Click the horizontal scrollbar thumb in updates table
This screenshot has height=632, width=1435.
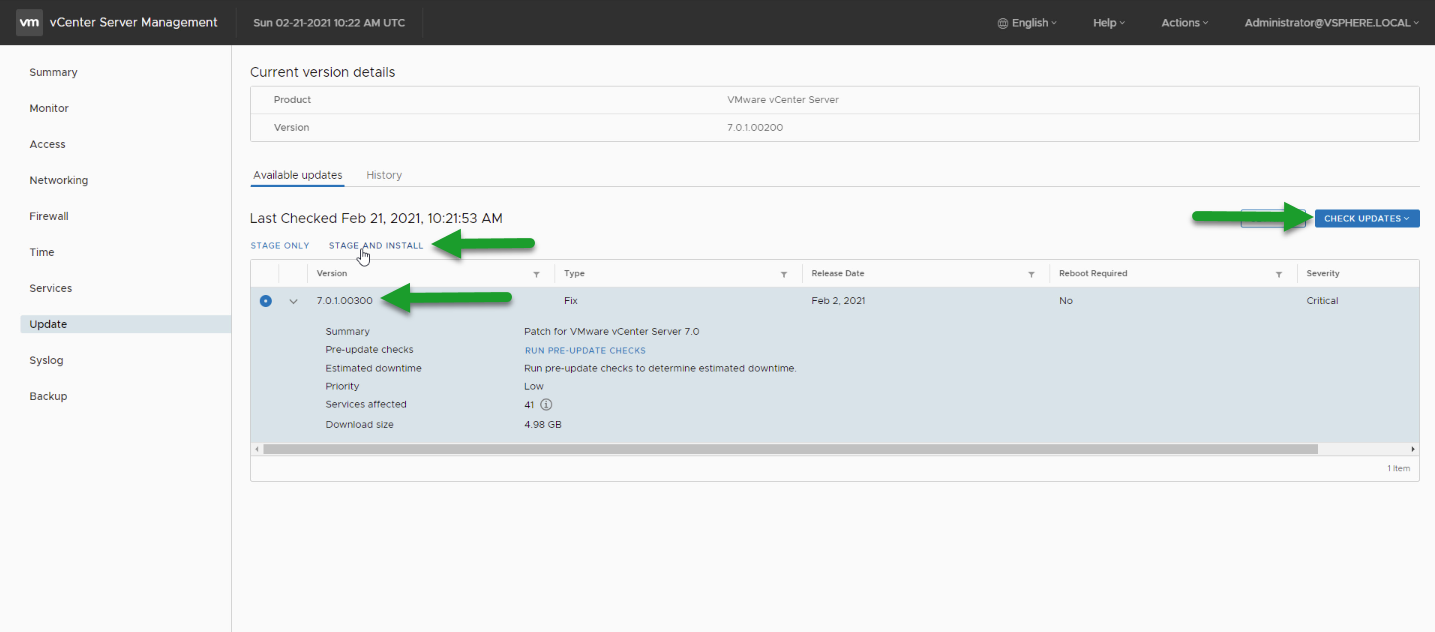tap(790, 450)
